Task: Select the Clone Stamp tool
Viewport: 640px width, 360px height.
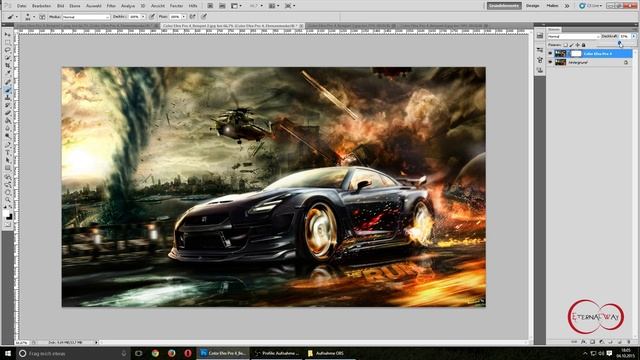Action: point(8,98)
